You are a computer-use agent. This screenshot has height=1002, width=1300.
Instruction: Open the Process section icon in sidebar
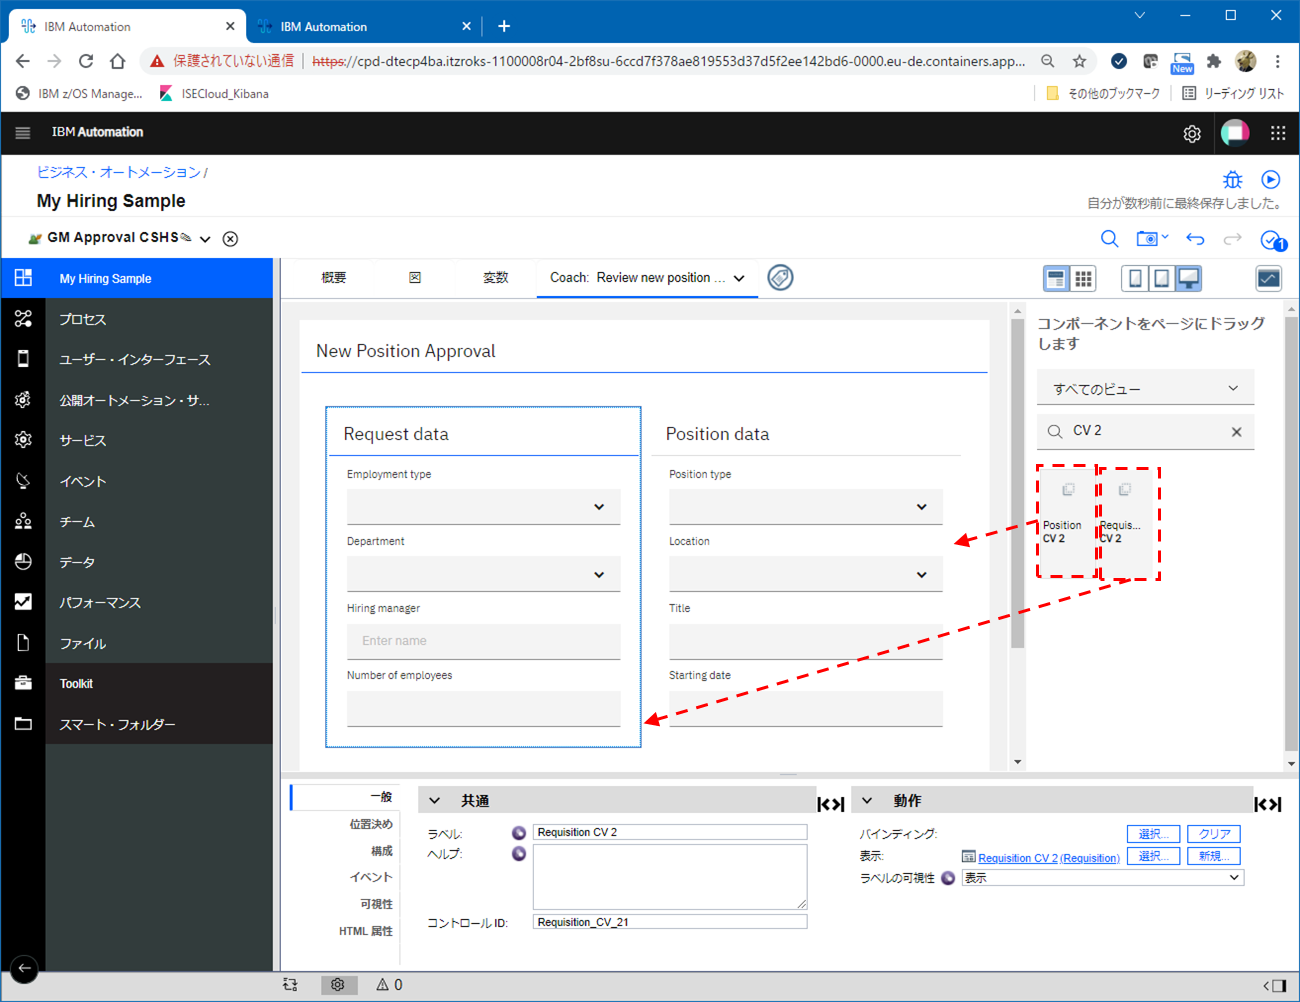[23, 319]
